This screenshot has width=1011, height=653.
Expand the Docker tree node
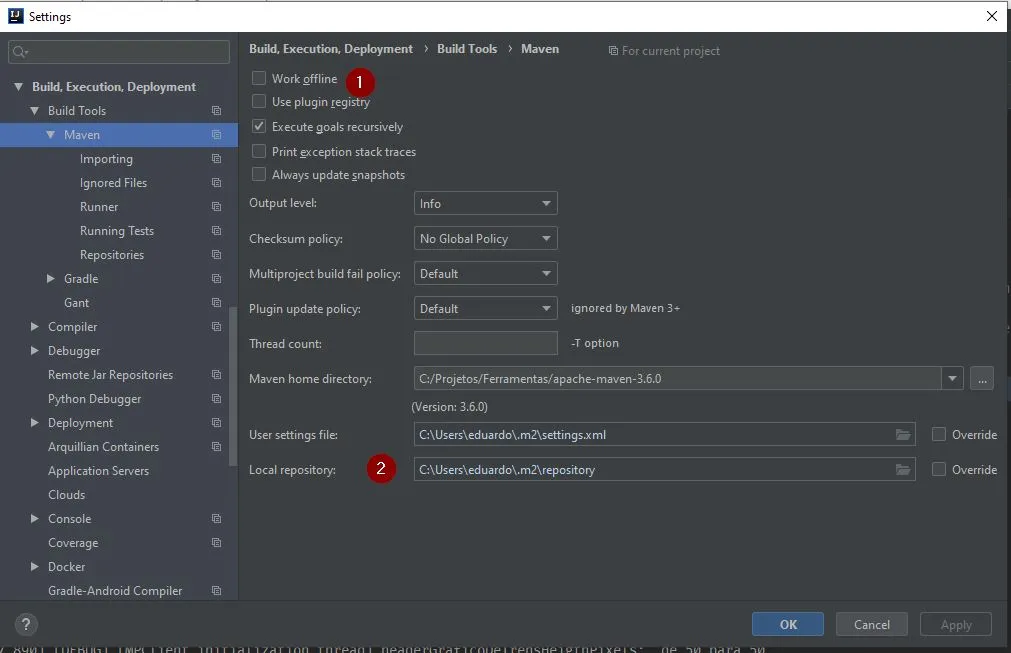(x=35, y=567)
